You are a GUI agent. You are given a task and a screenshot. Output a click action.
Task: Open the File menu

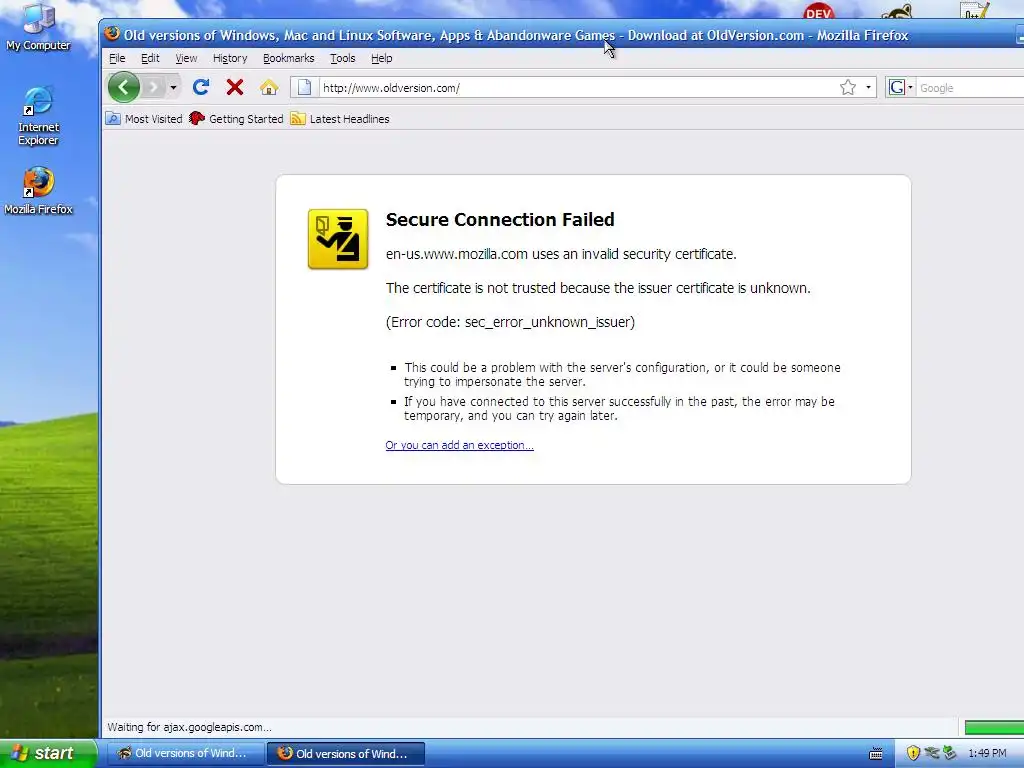pos(117,58)
